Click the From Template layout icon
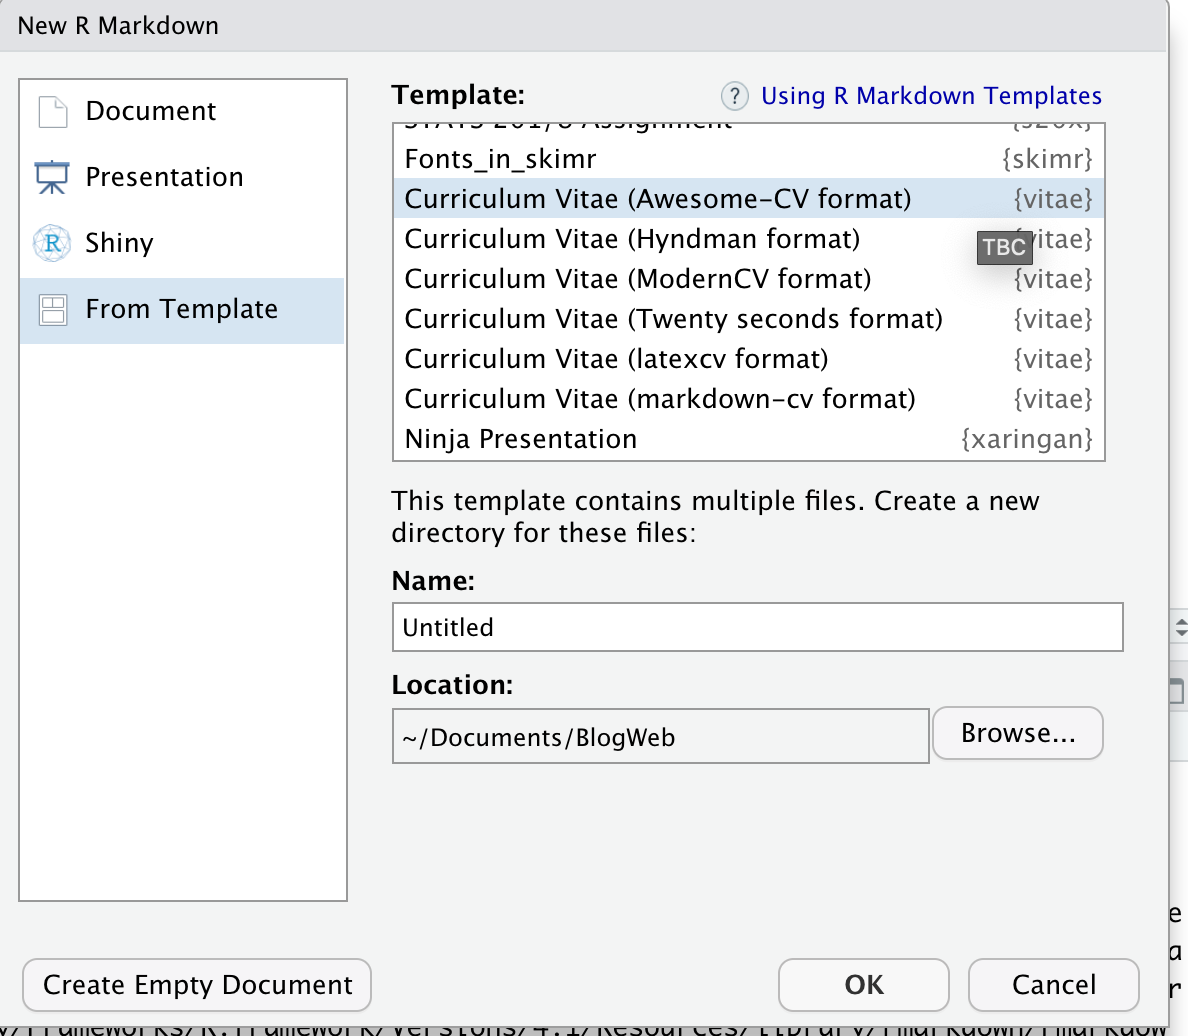Screen dimensions: 1188x1036 coord(53,310)
